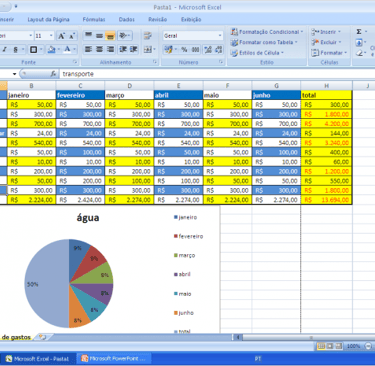Screen dimensions: 375x366
Task: Apply the thousands separator style
Action: pyautogui.click(x=196, y=50)
